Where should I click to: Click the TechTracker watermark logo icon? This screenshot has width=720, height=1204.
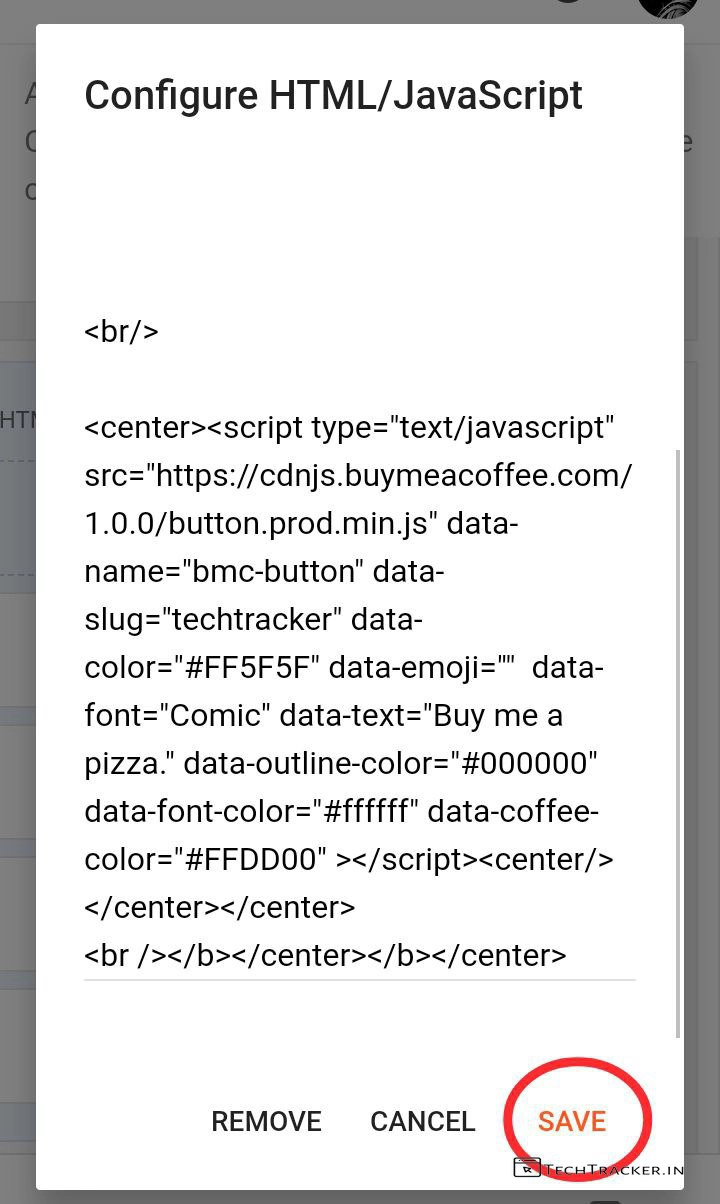[526, 1167]
